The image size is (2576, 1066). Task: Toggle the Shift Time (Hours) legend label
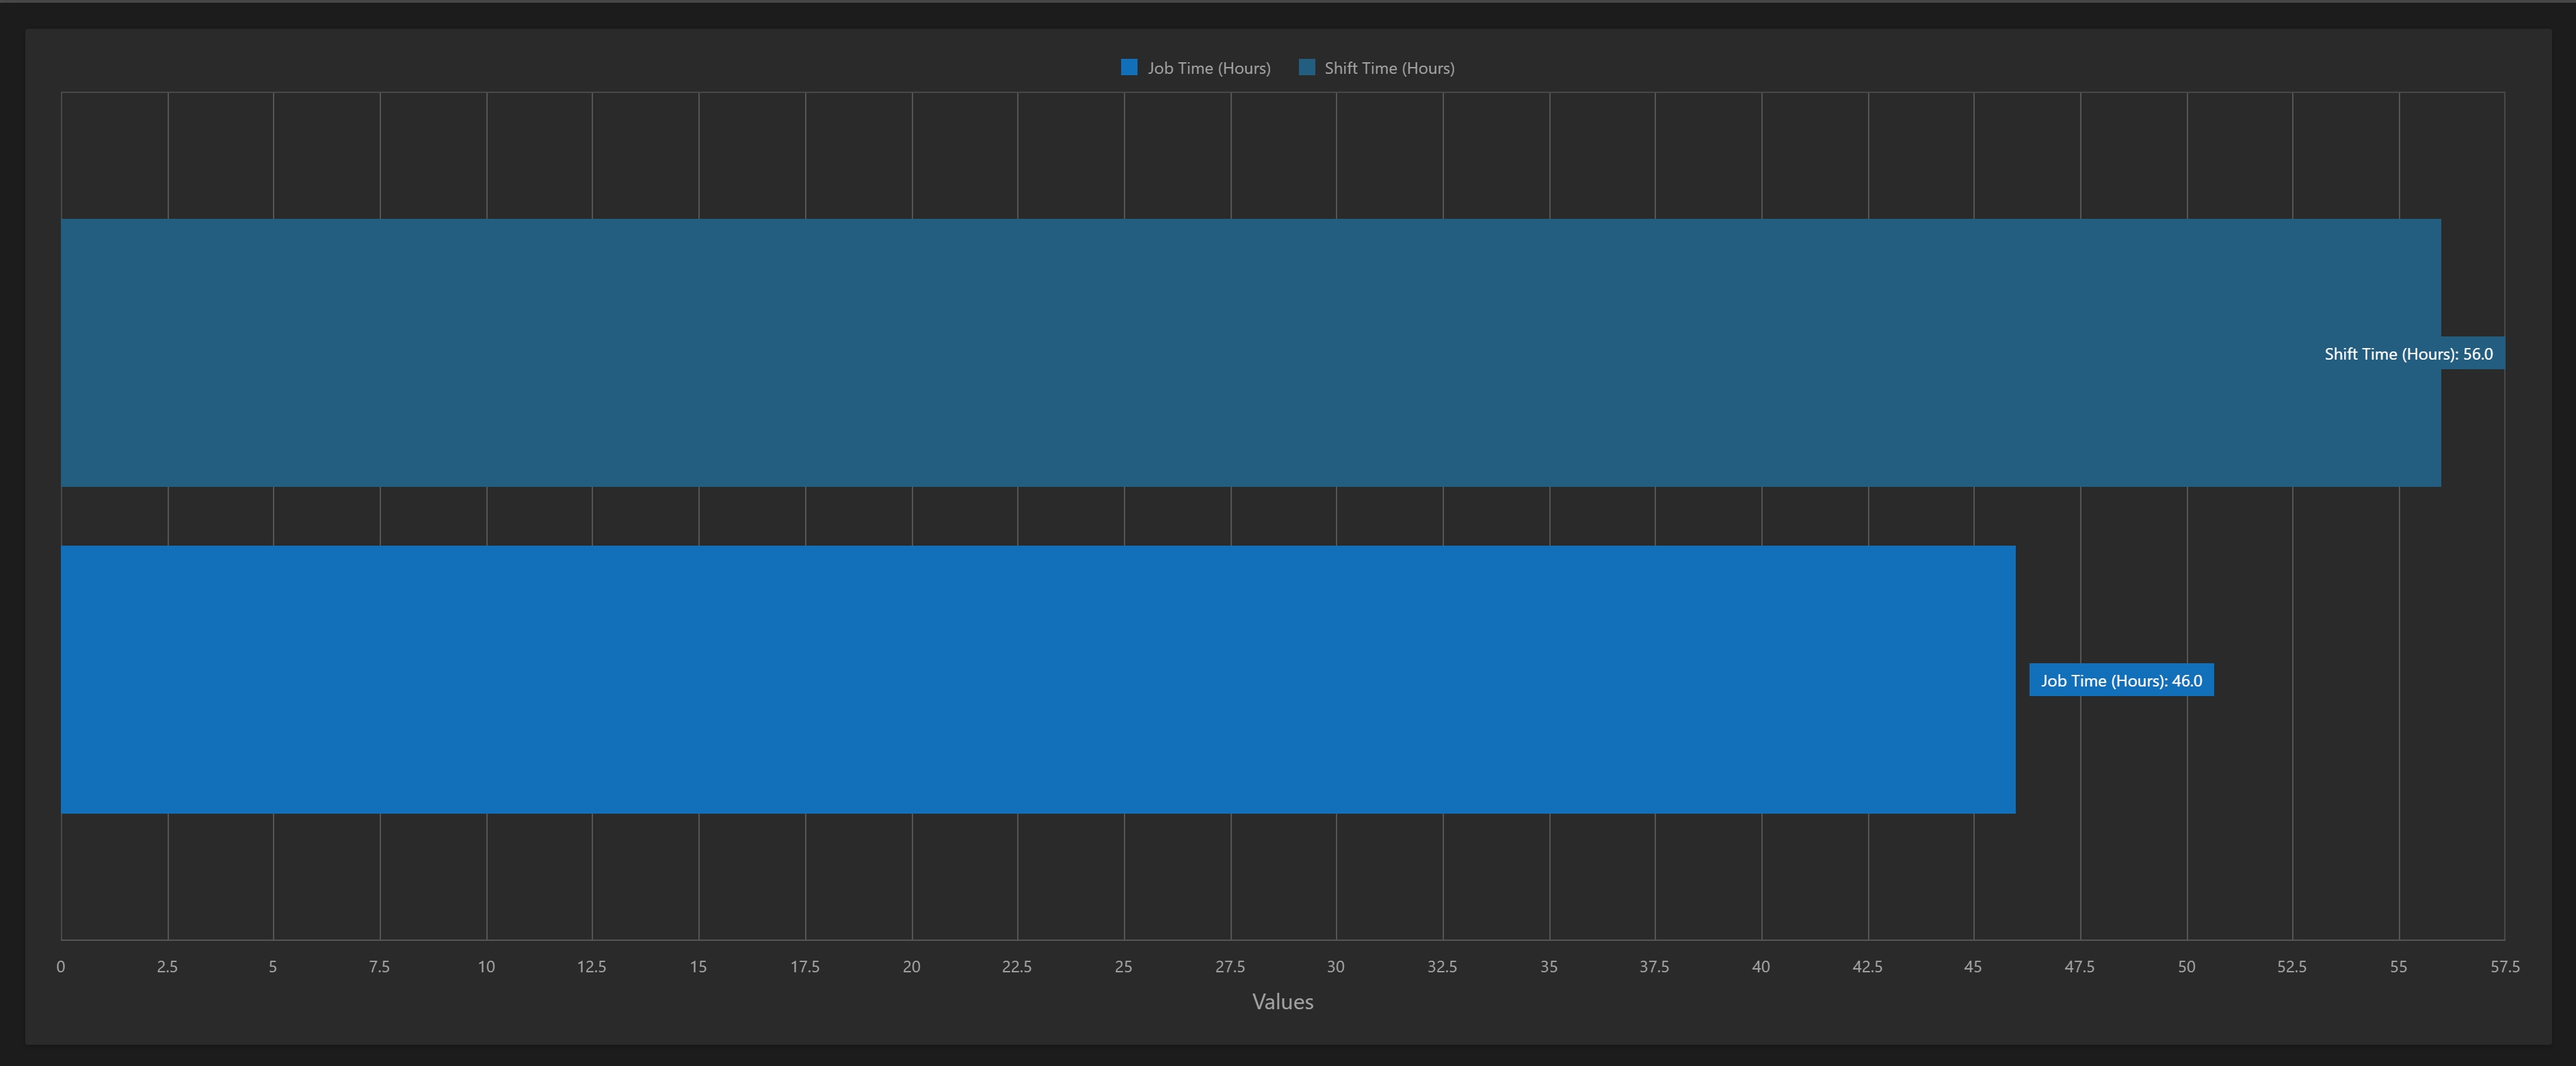[x=1389, y=68]
